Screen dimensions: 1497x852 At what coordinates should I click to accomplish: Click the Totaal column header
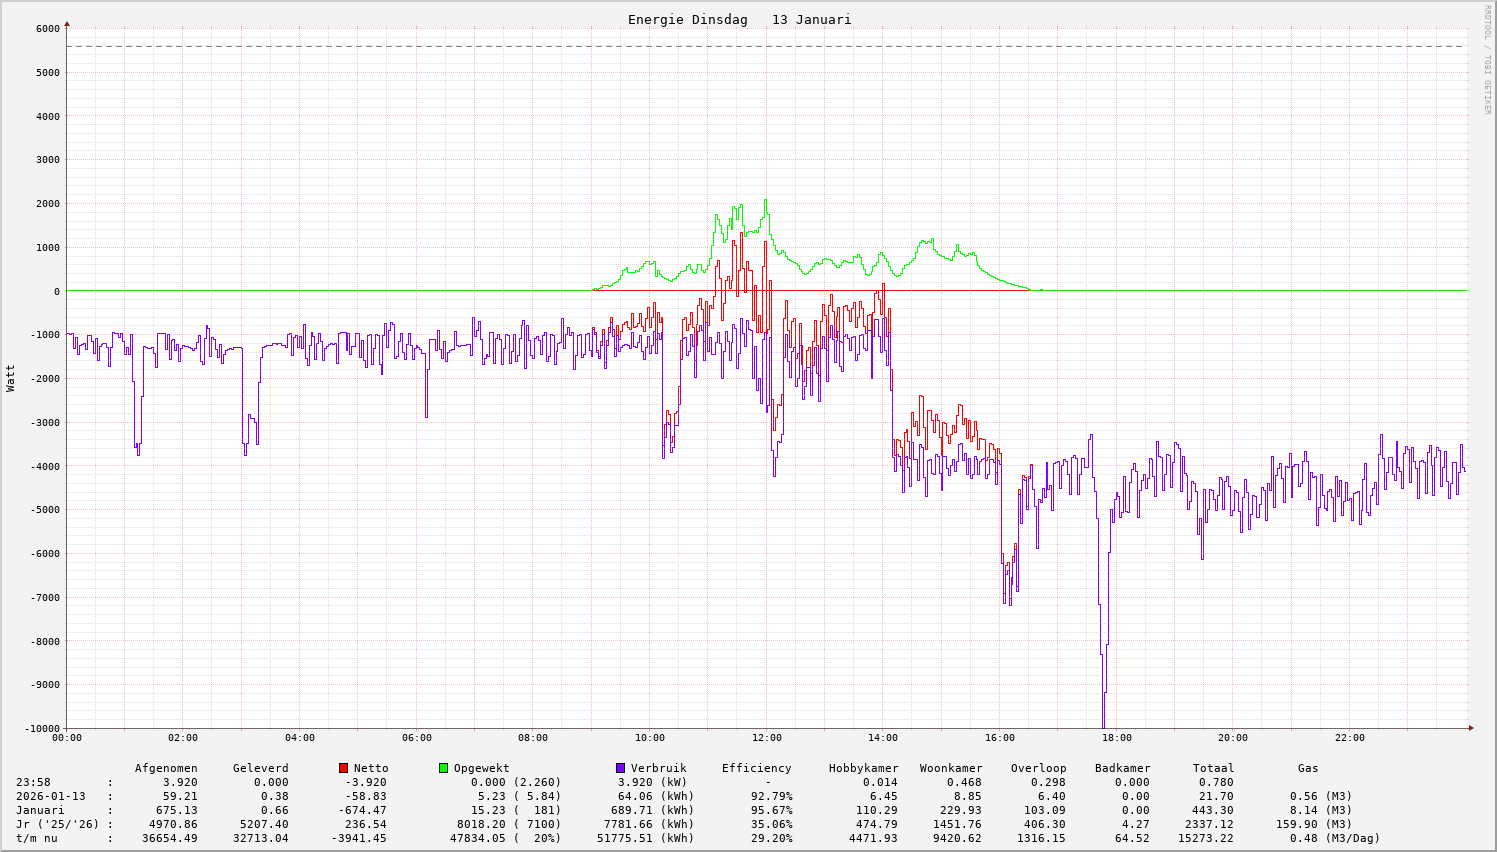pos(1213,768)
